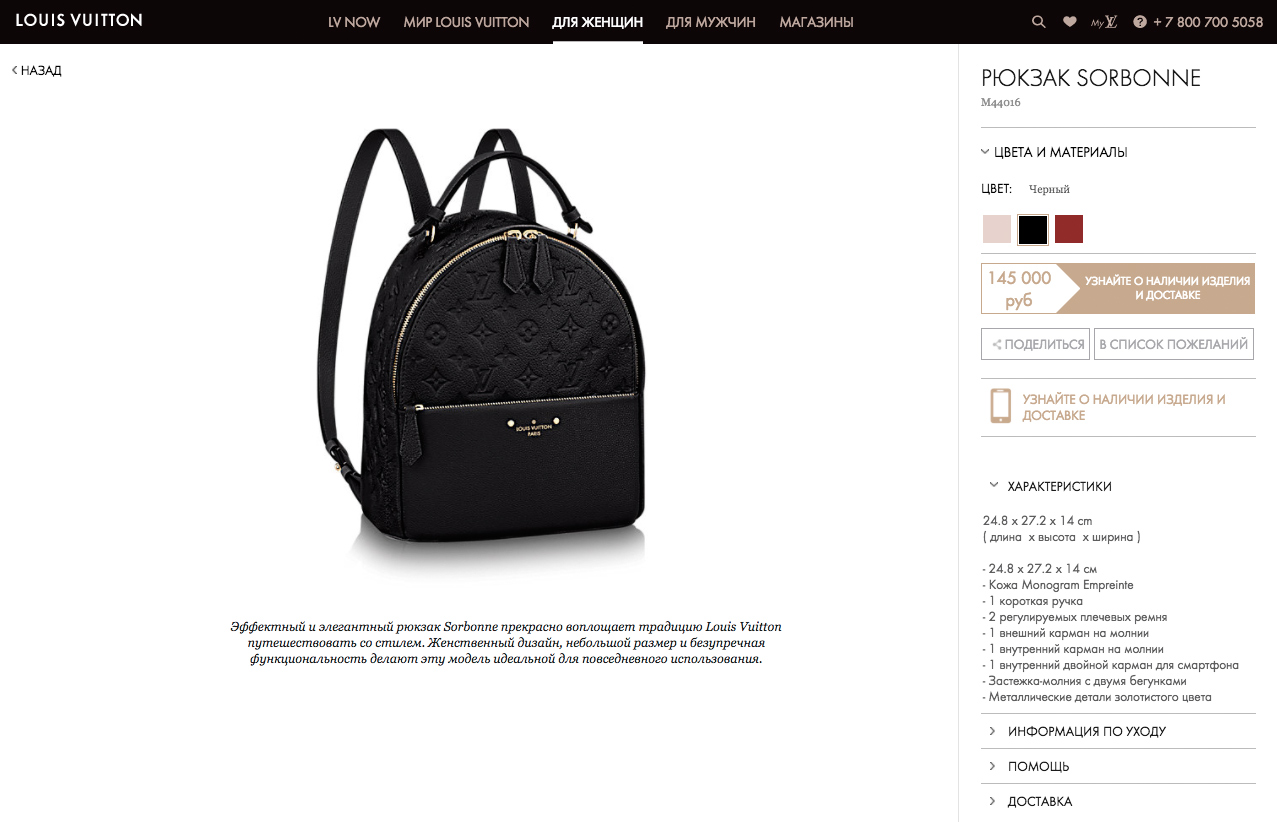Go to Louis Vuitton logo home

tap(79, 20)
